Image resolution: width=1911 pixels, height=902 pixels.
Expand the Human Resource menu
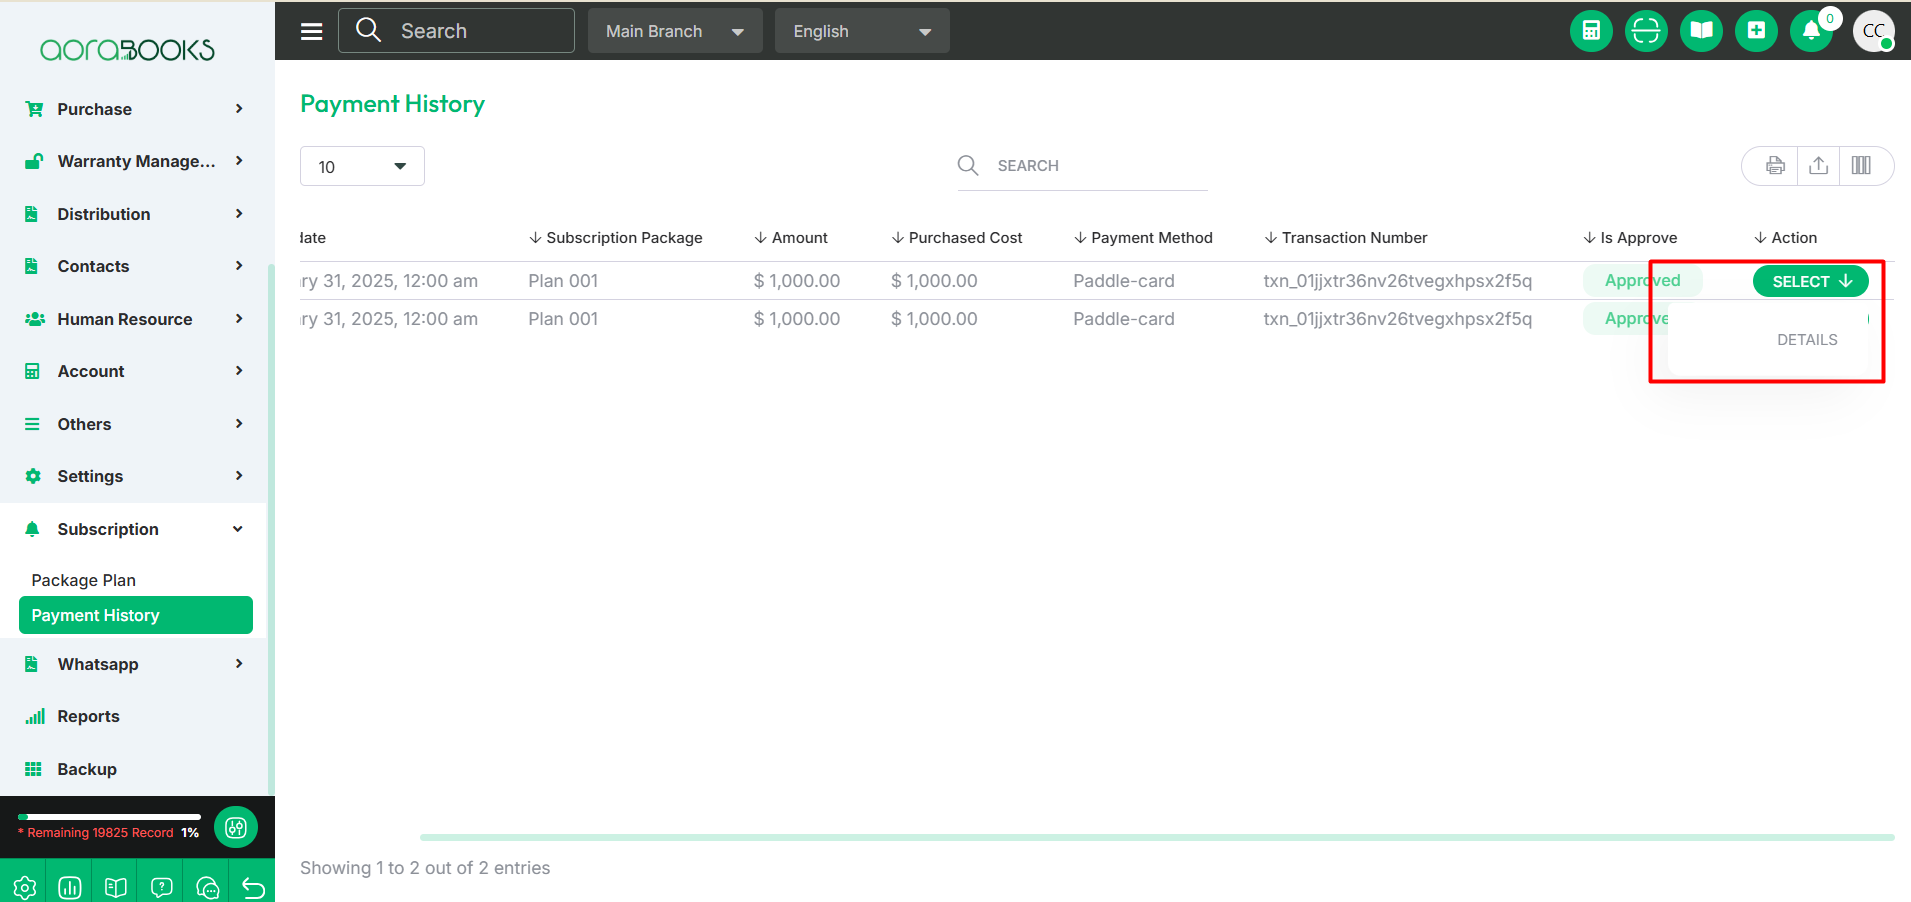pos(134,319)
